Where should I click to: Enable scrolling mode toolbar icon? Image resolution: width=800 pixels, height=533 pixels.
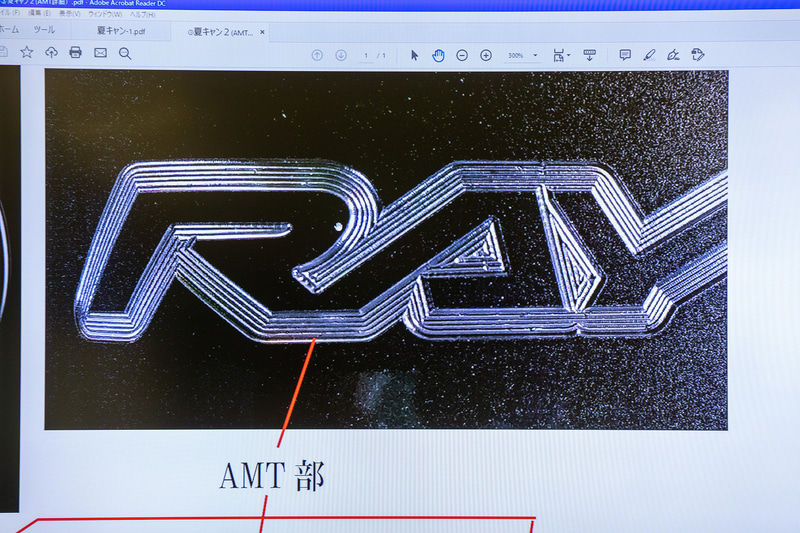(x=590, y=55)
